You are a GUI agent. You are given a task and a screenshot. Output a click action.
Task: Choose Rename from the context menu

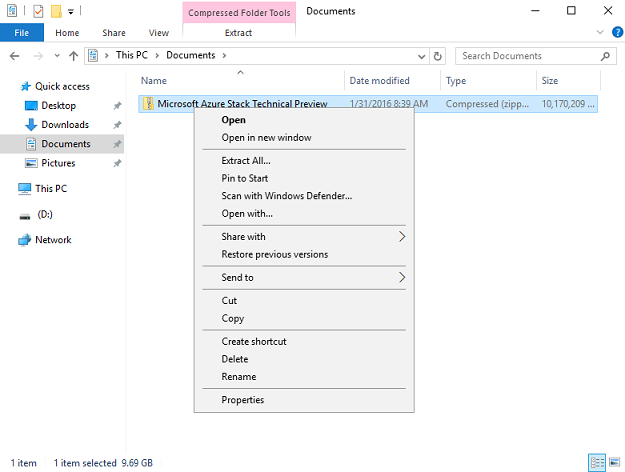304,376
